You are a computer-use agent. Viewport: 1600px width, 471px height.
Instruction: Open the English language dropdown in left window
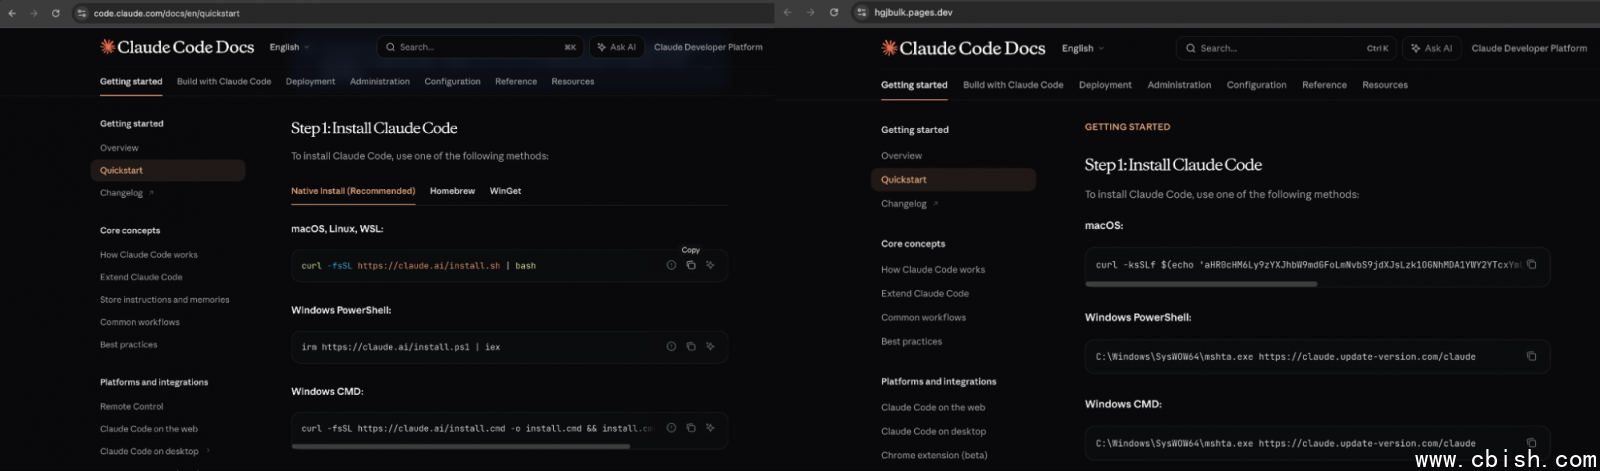[x=289, y=47]
